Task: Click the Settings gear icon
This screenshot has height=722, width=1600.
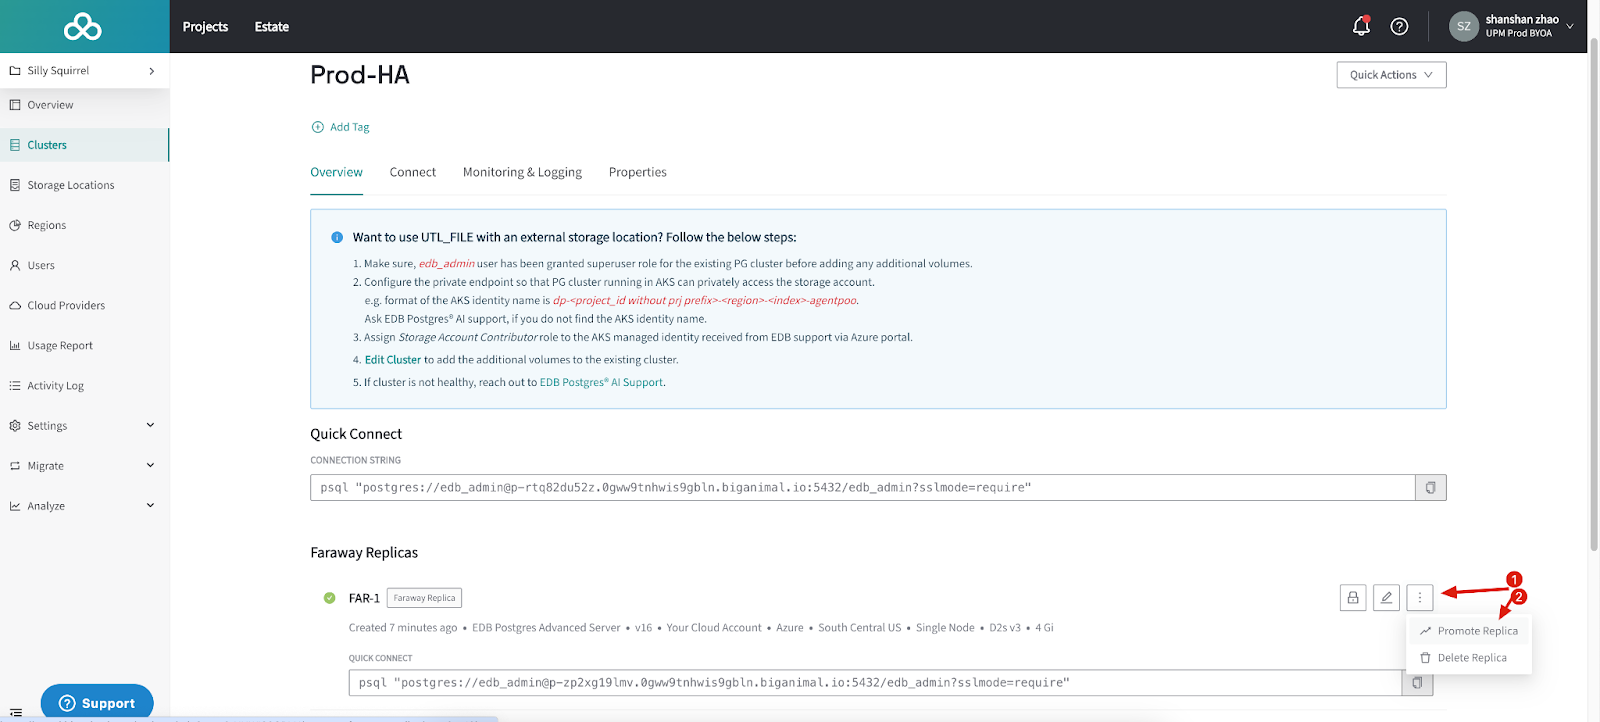Action: (x=15, y=425)
